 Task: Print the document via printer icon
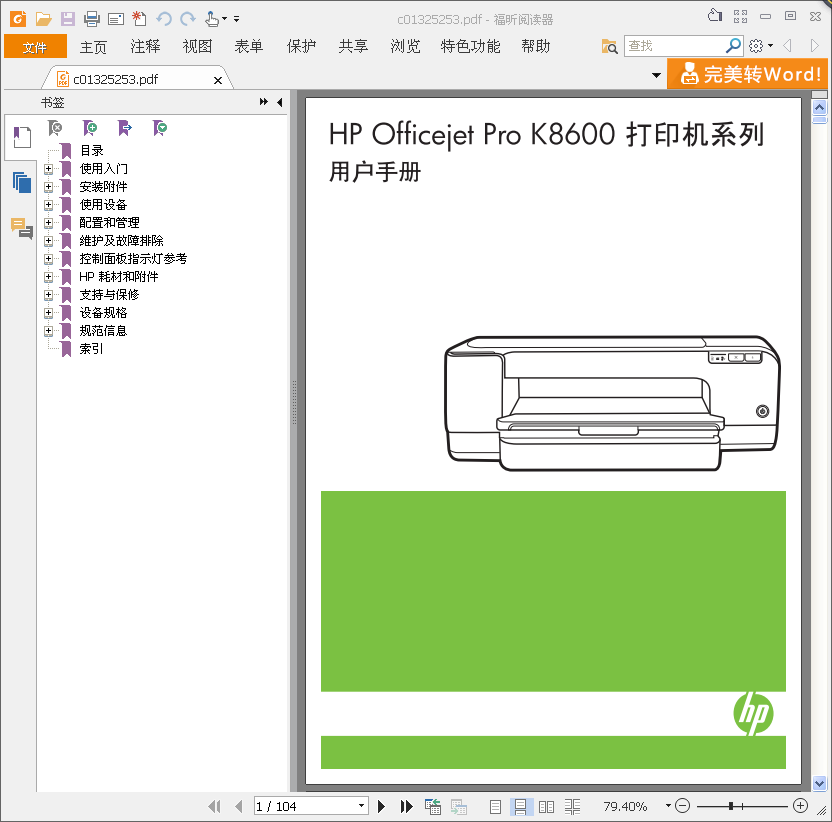[92, 19]
